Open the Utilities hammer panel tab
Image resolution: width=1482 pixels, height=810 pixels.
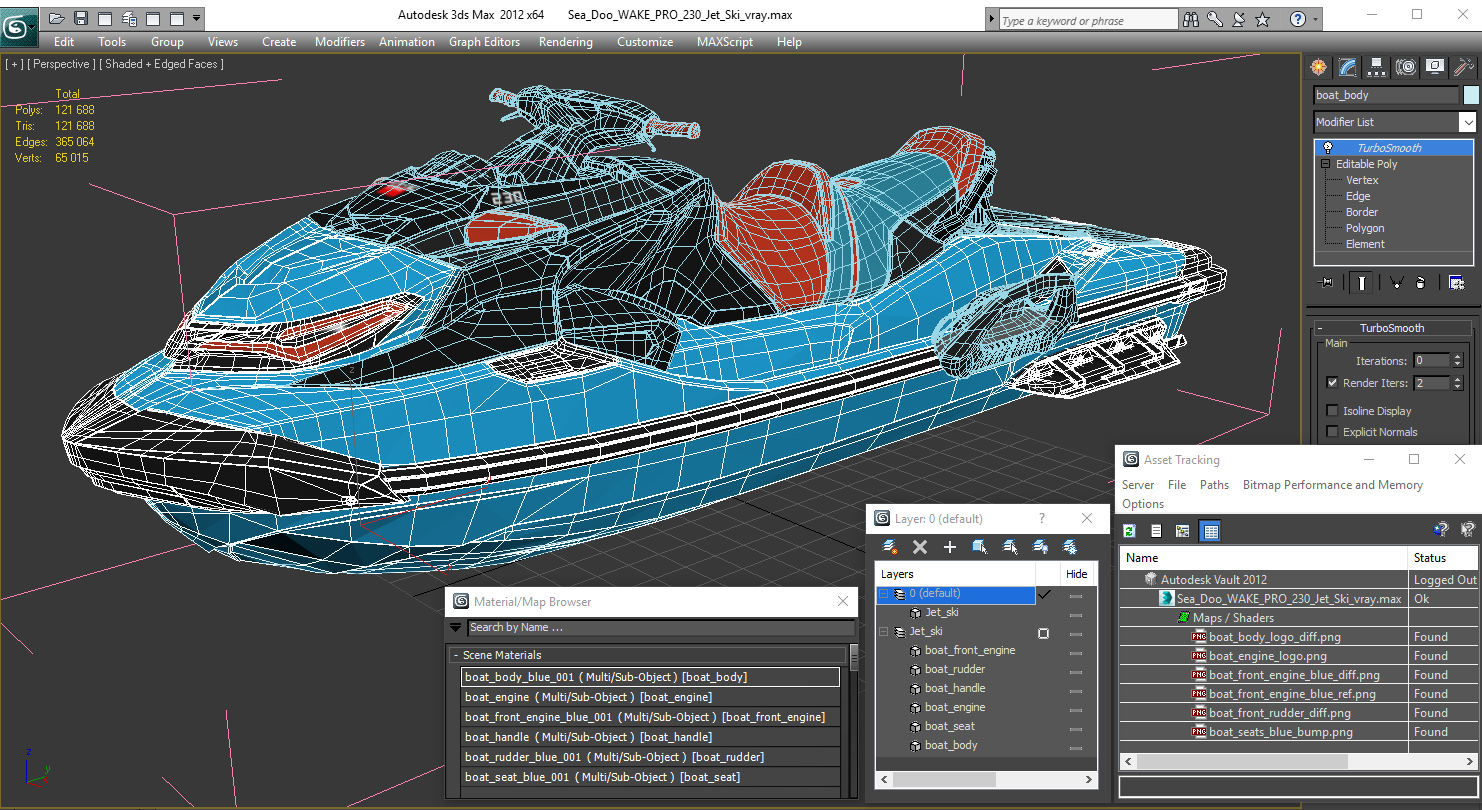(x=1464, y=67)
